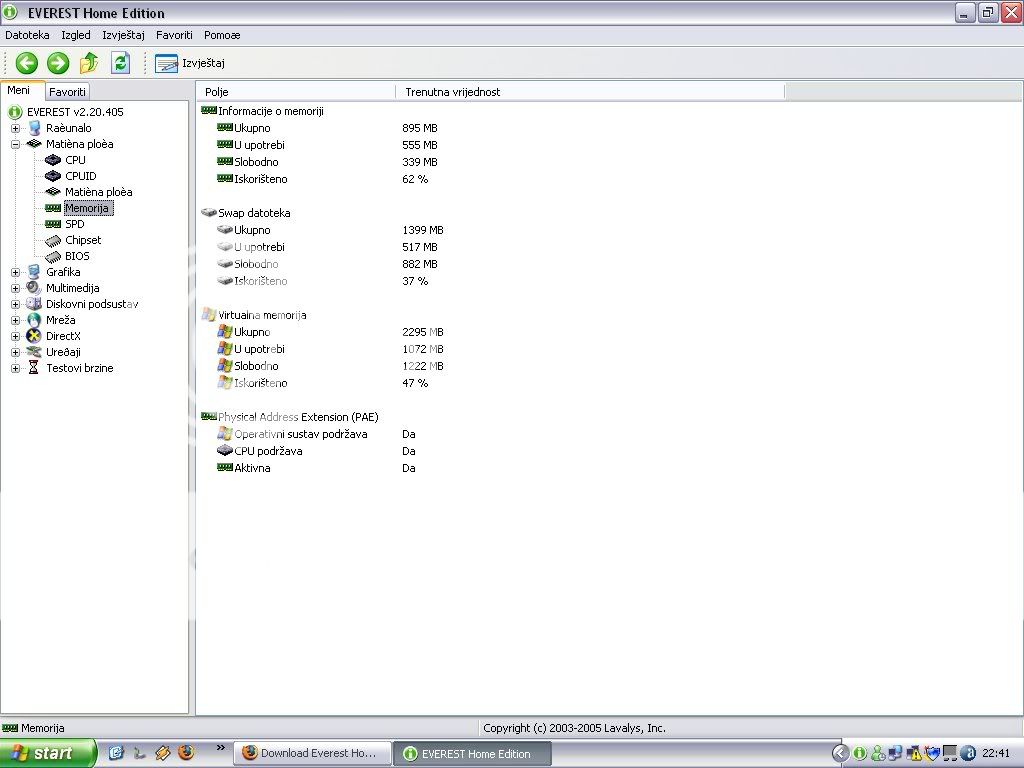Open the Izvještaj menu in the menu bar
The height and width of the screenshot is (768, 1024).
(x=123, y=35)
